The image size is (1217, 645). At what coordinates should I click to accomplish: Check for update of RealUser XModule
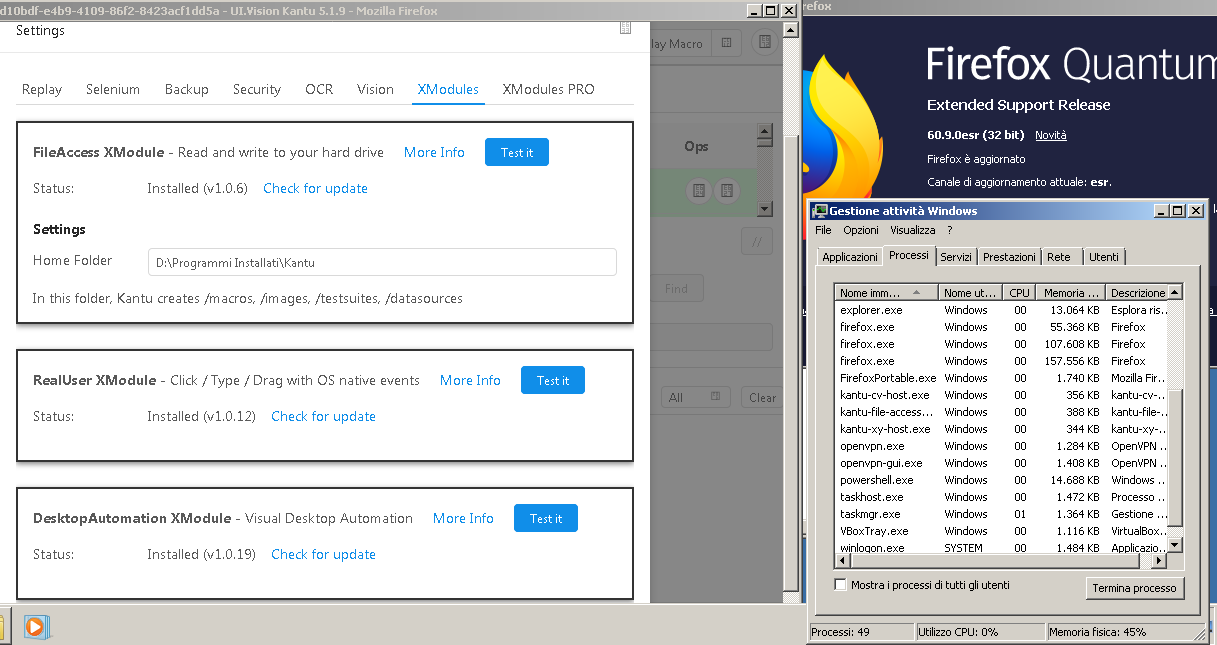[323, 416]
